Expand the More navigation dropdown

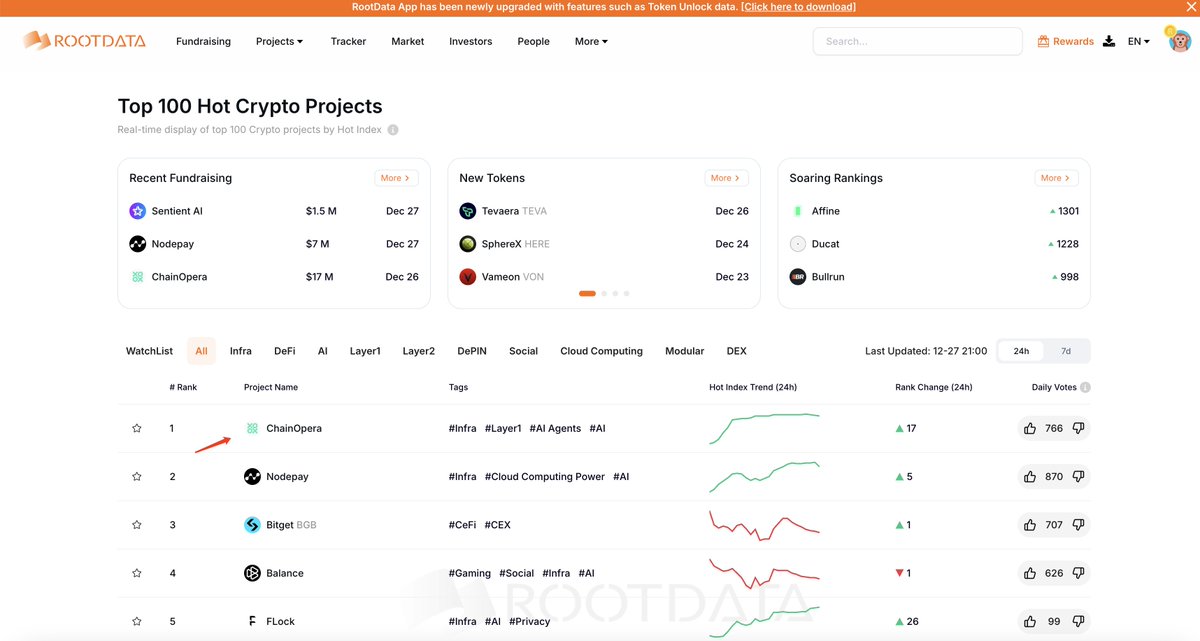tap(591, 41)
